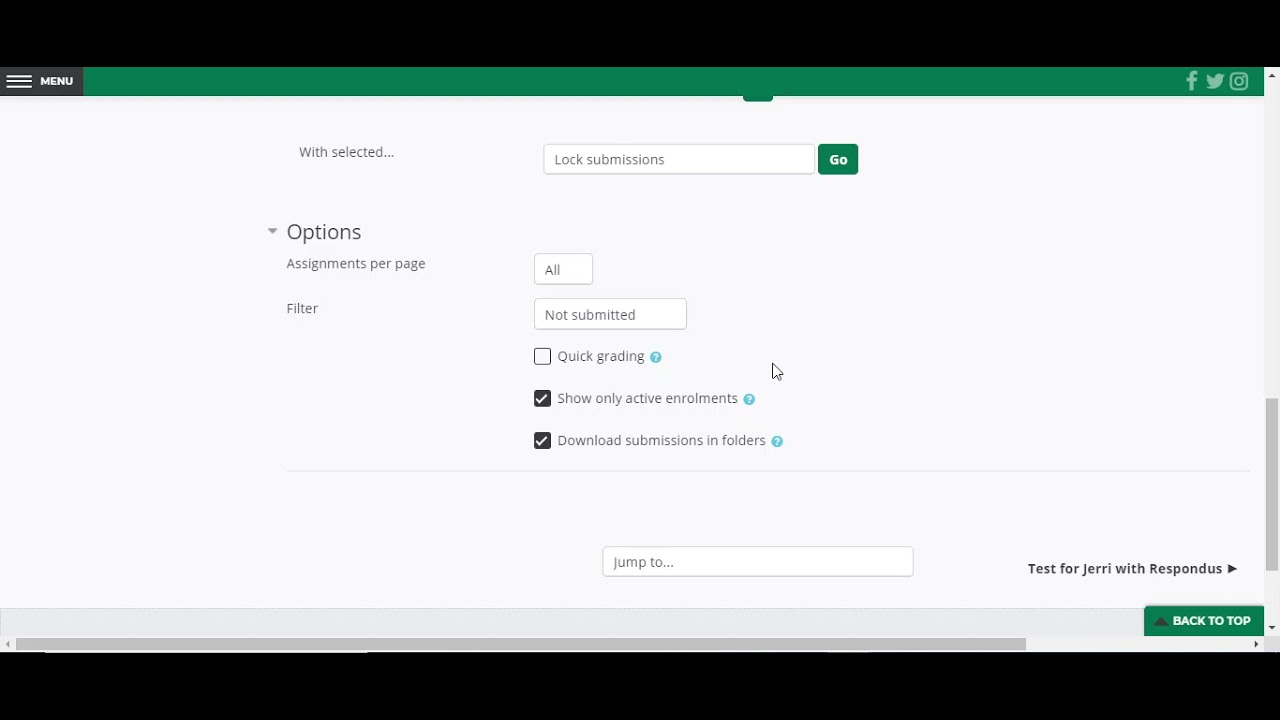This screenshot has width=1280, height=720.
Task: Click the With selected... label
Action: [x=346, y=152]
